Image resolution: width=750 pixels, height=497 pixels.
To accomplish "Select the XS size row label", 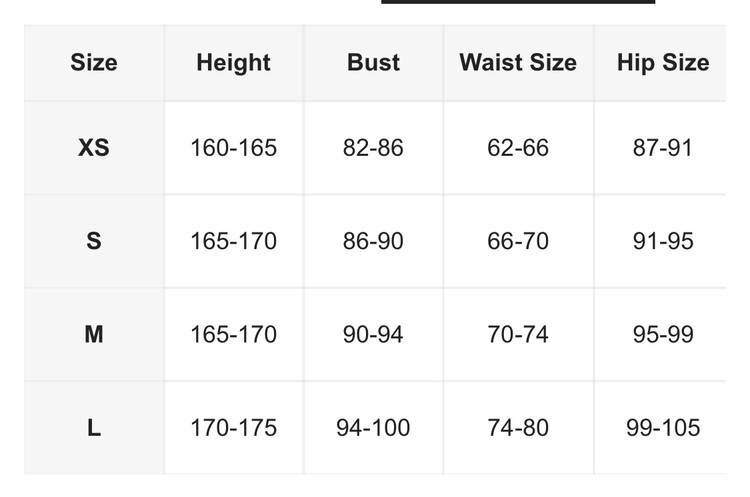I will click(94, 148).
